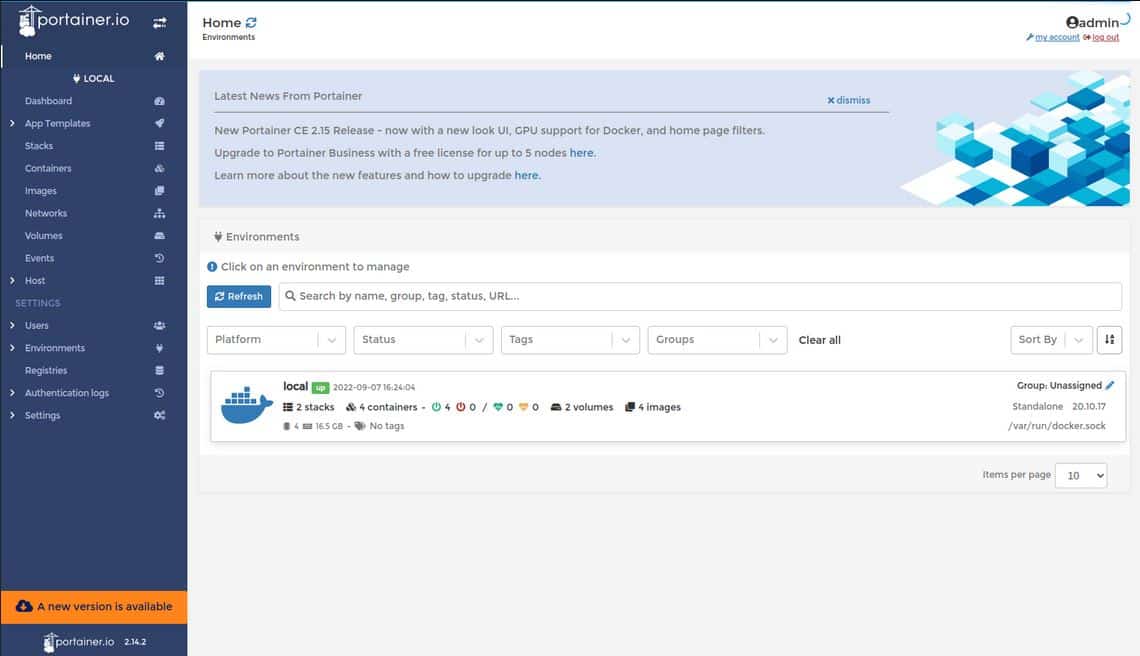Click the Registries database icon

pyautogui.click(x=159, y=370)
